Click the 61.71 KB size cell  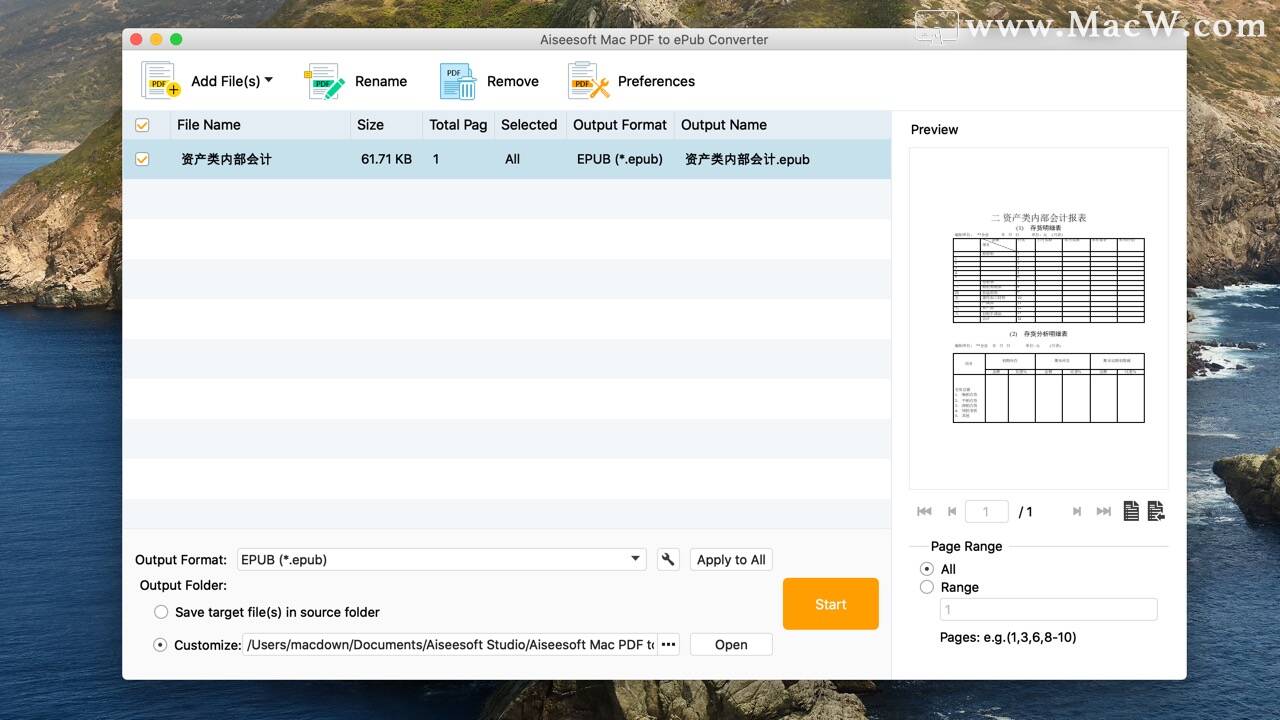pyautogui.click(x=386, y=159)
